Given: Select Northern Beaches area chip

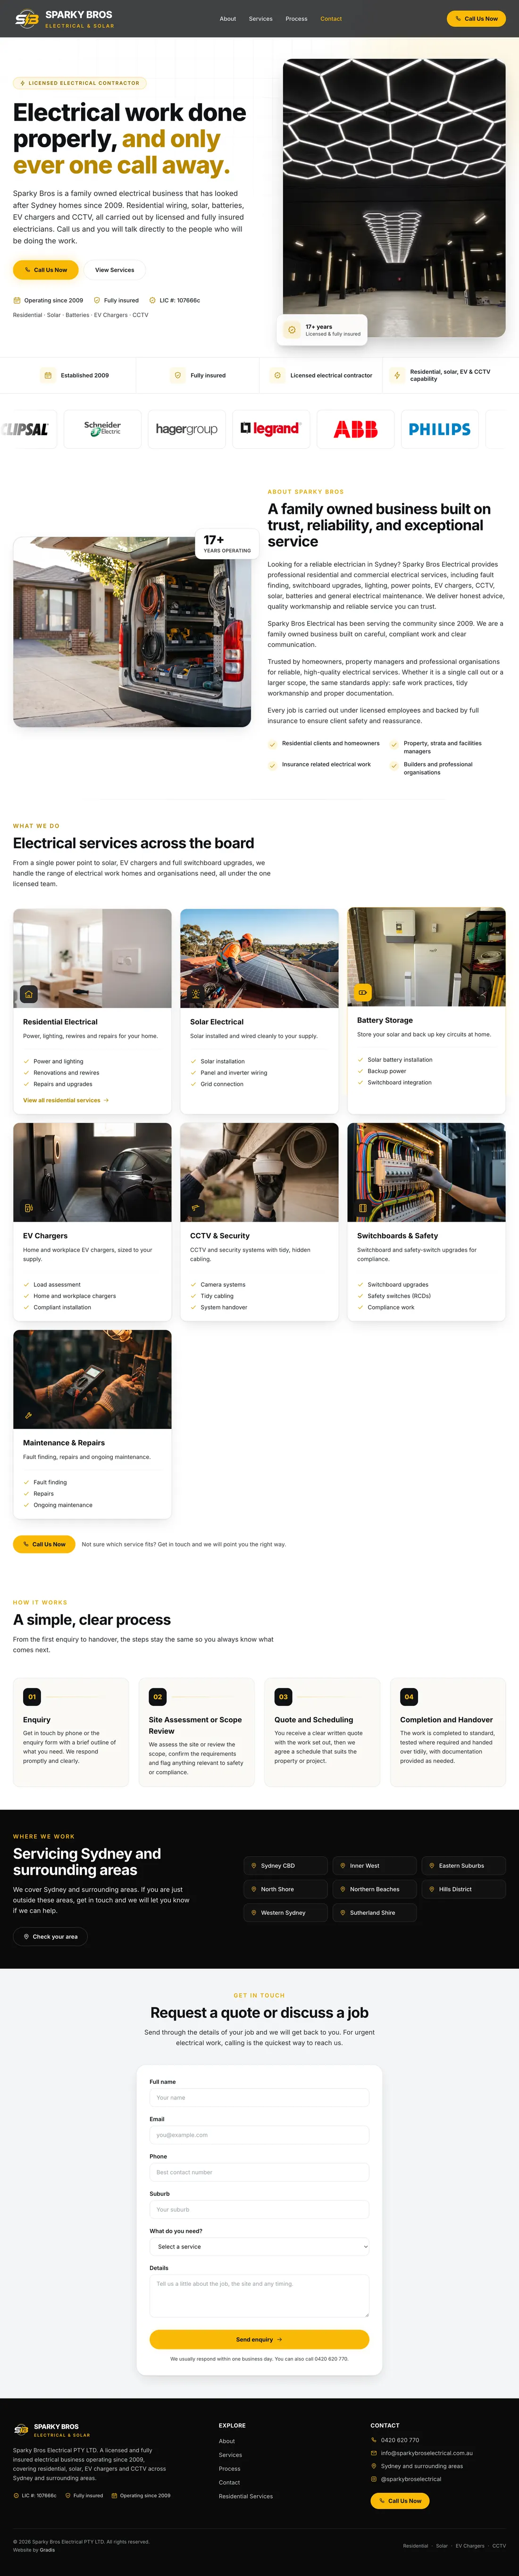Looking at the screenshot, I should pyautogui.click(x=374, y=1889).
